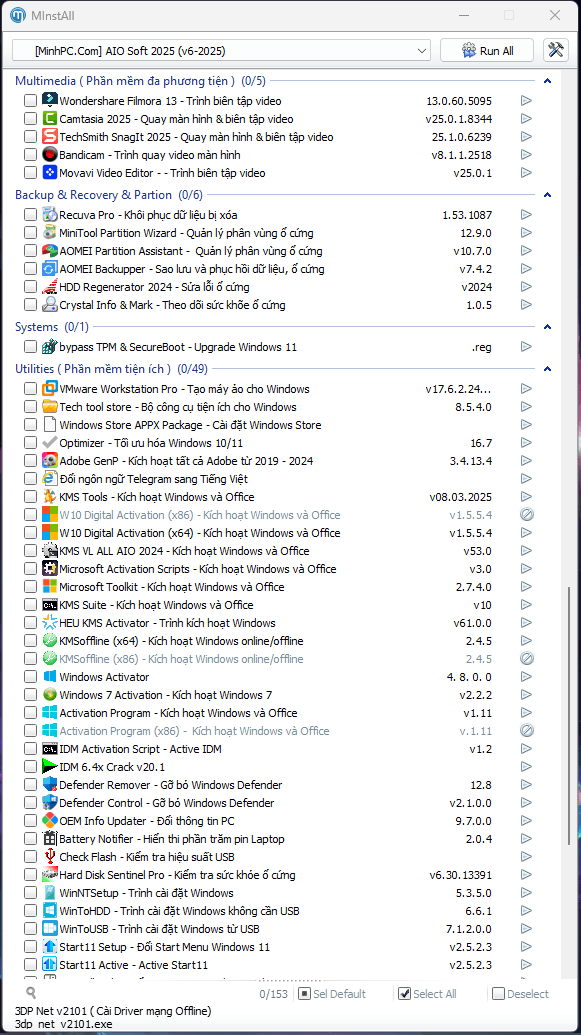
Task: Click the MInstAll title bar logo
Action: click(18, 15)
